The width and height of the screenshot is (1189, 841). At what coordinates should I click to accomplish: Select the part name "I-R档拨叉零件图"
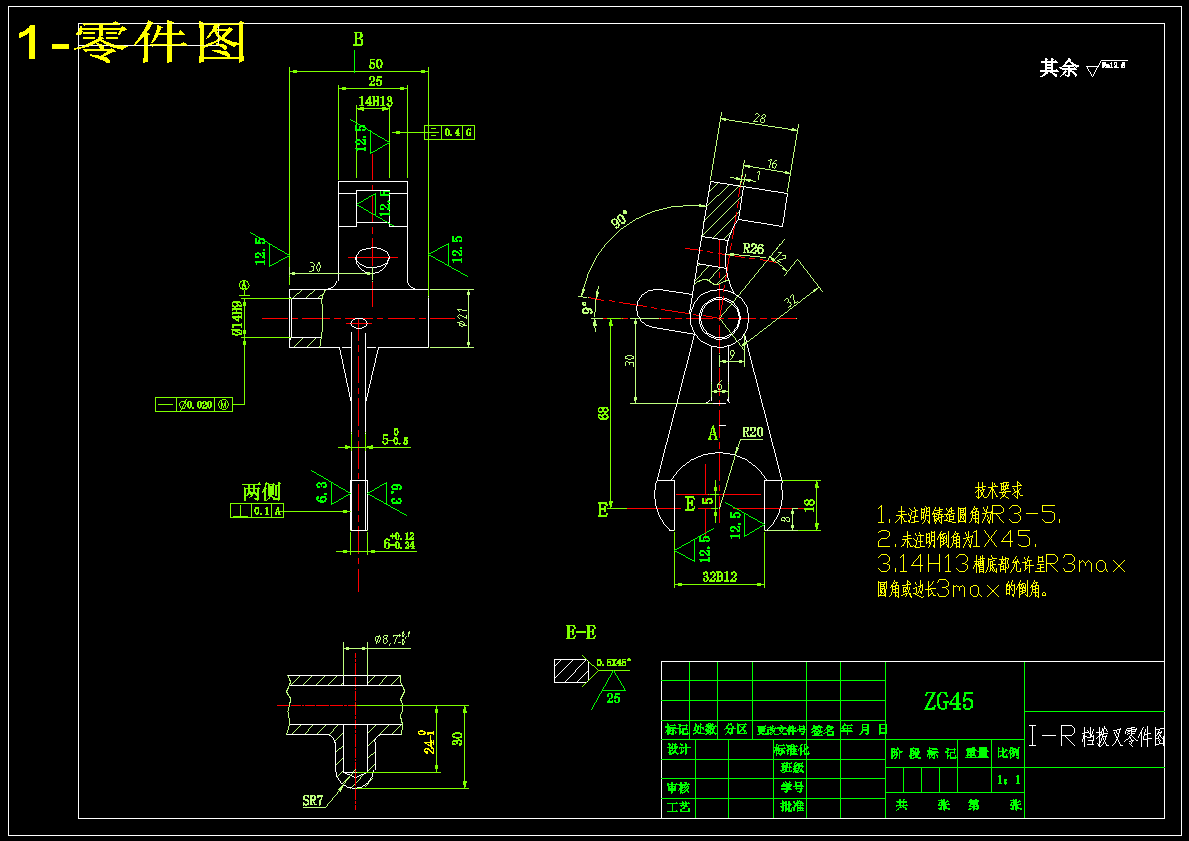coord(1096,736)
